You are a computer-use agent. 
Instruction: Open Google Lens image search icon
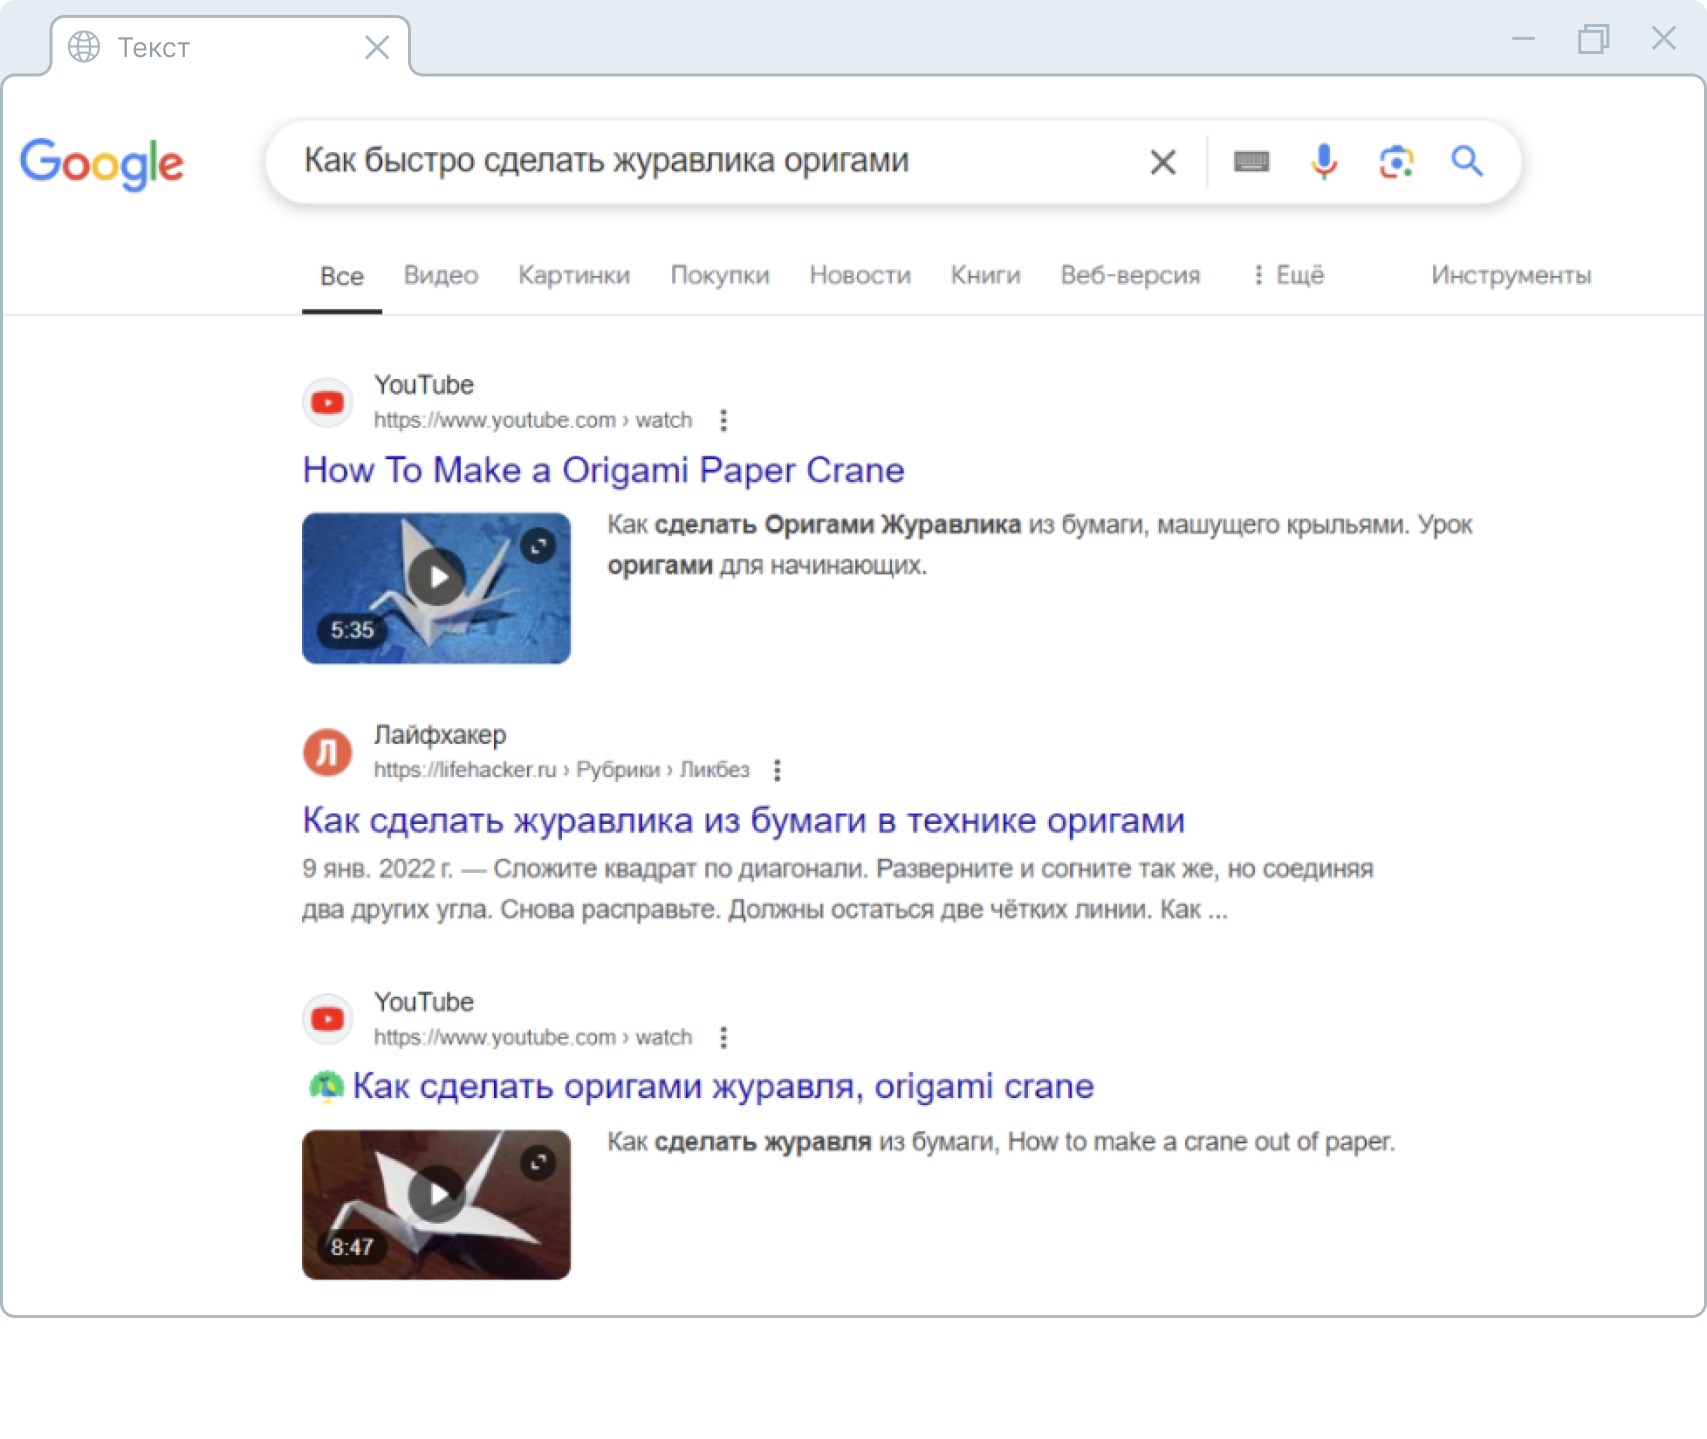coord(1396,162)
